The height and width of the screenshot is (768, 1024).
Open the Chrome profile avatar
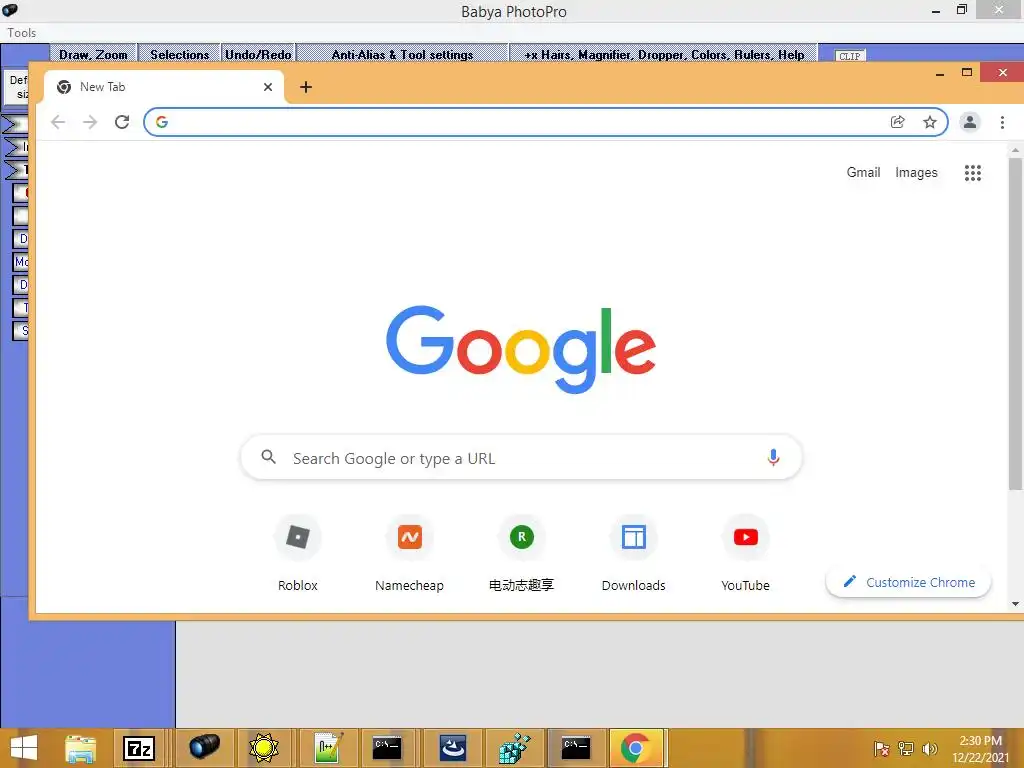(x=969, y=122)
